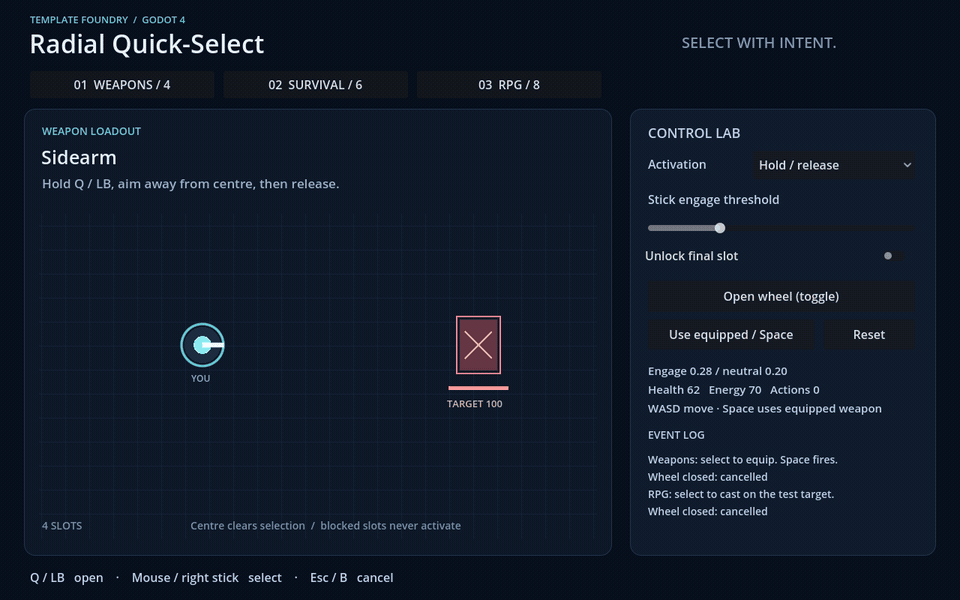Image resolution: width=960 pixels, height=600 pixels.
Task: Open the Activation Hold / release dropdown
Action: pos(834,165)
